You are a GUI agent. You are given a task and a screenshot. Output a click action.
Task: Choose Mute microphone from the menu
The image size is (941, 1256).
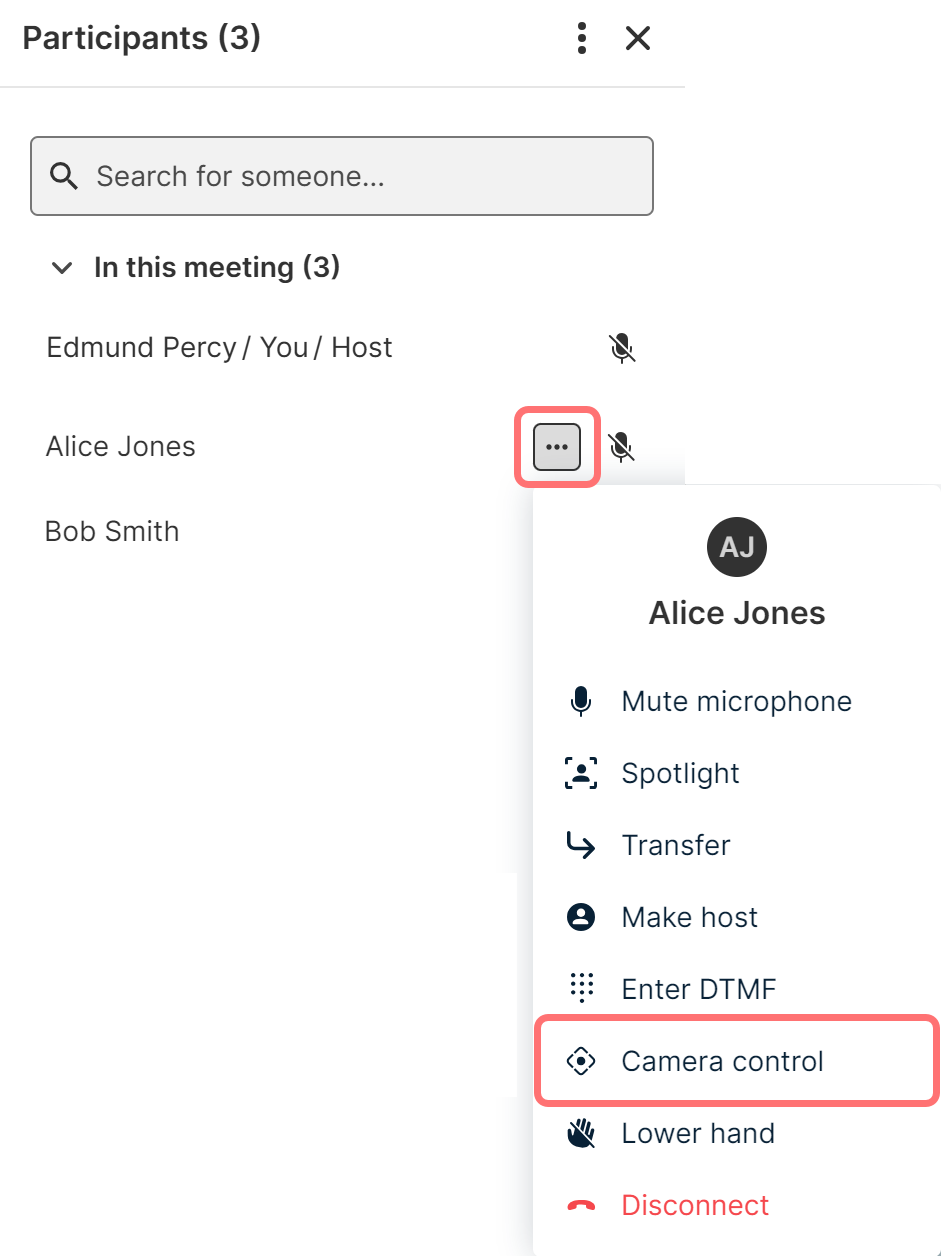point(736,702)
